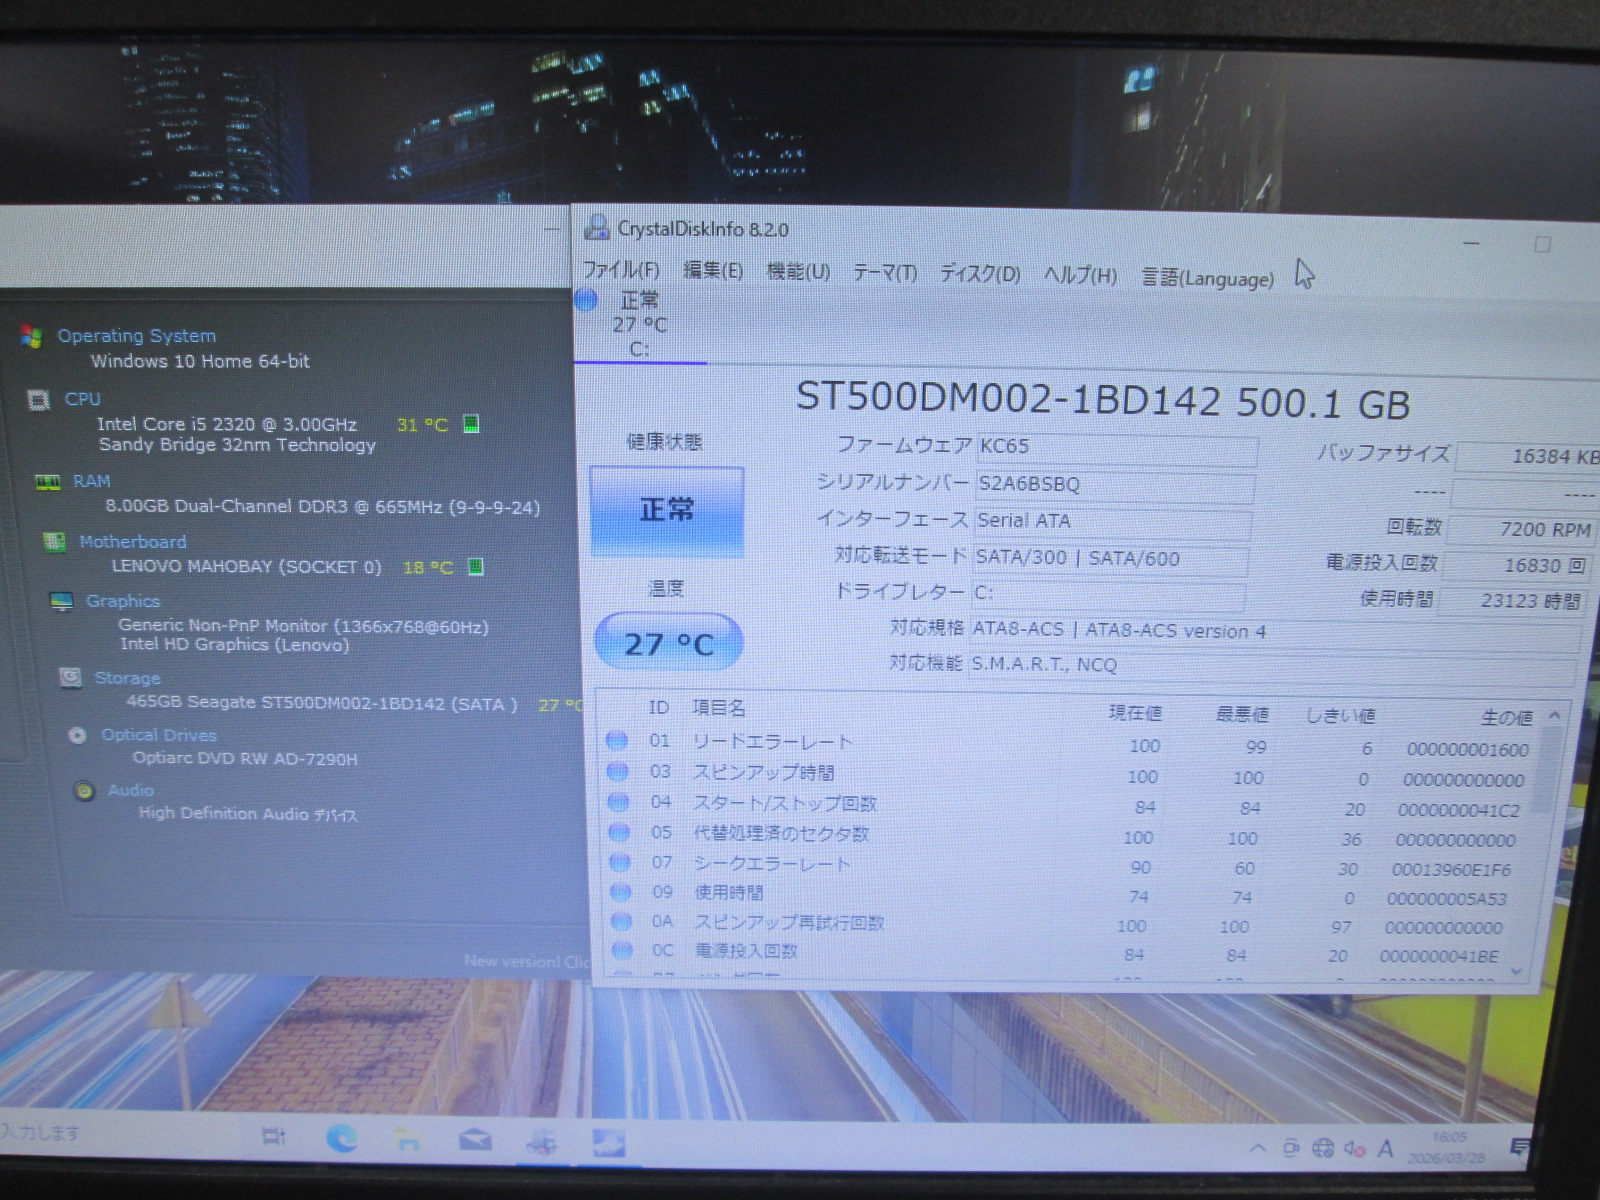This screenshot has width=1600, height=1200.
Task: Click the firmware field showing KC65
Action: (1115, 447)
